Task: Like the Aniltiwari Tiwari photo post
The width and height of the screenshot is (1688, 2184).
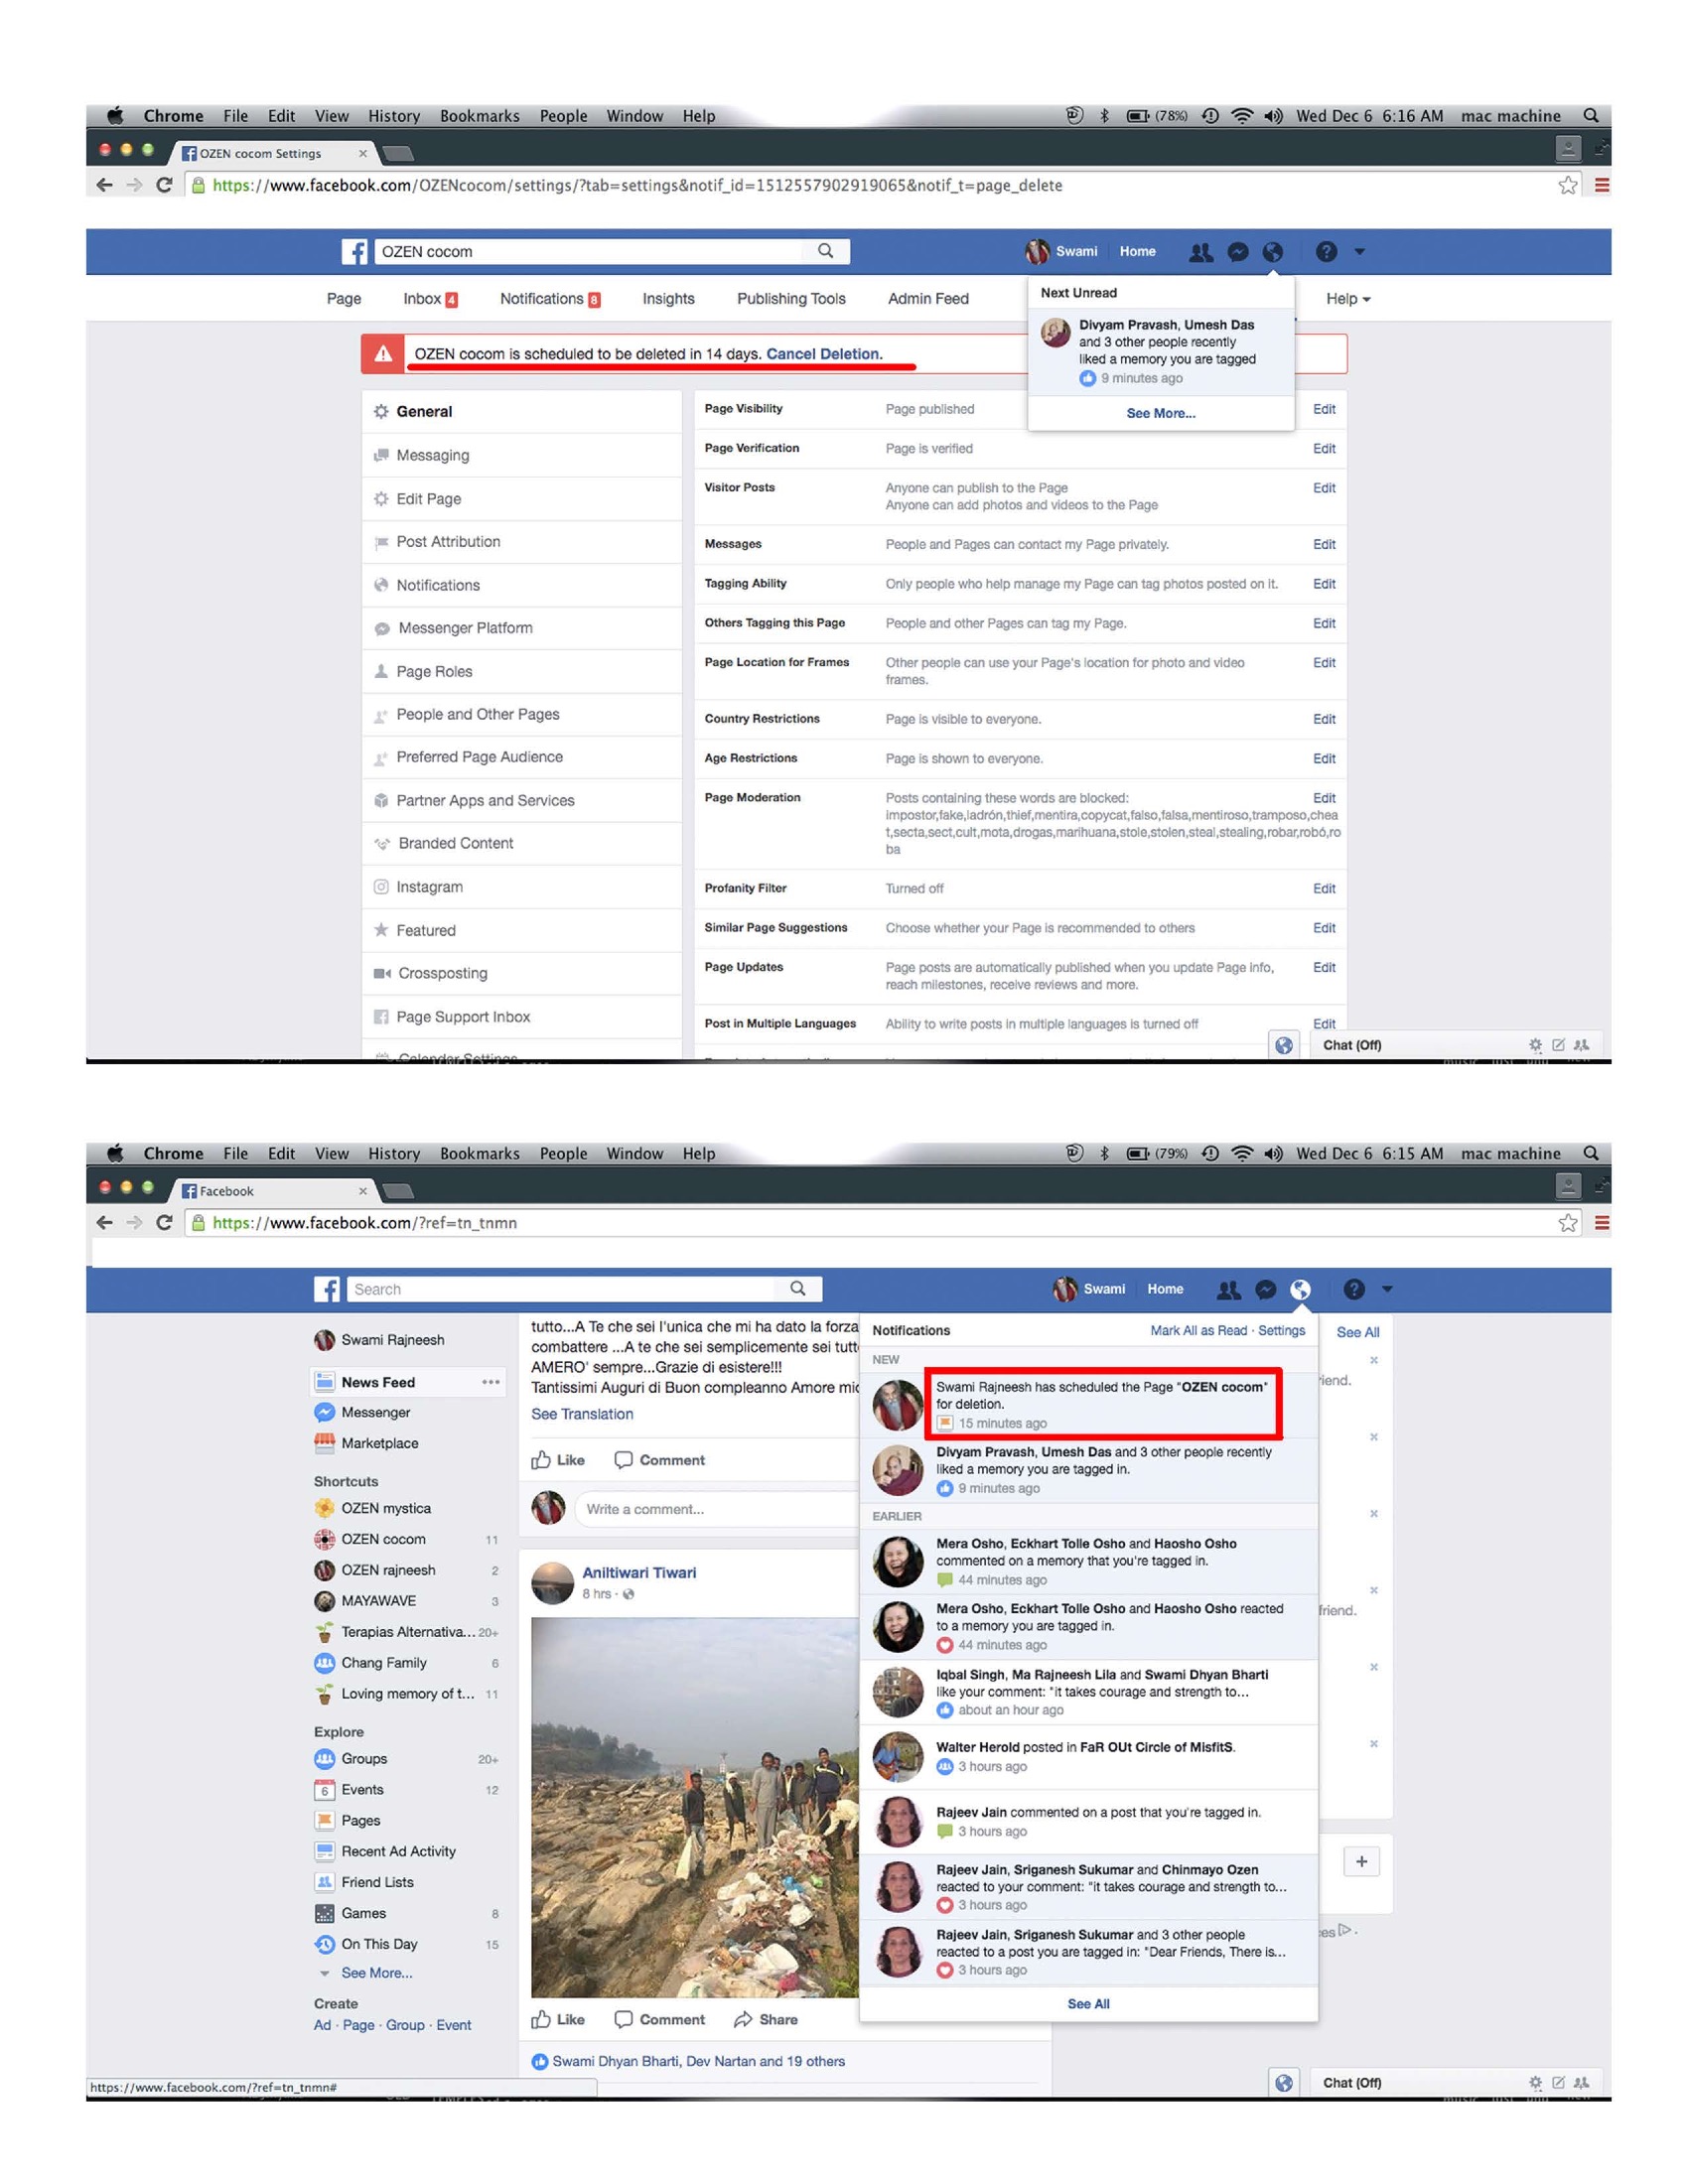Action: [558, 2020]
